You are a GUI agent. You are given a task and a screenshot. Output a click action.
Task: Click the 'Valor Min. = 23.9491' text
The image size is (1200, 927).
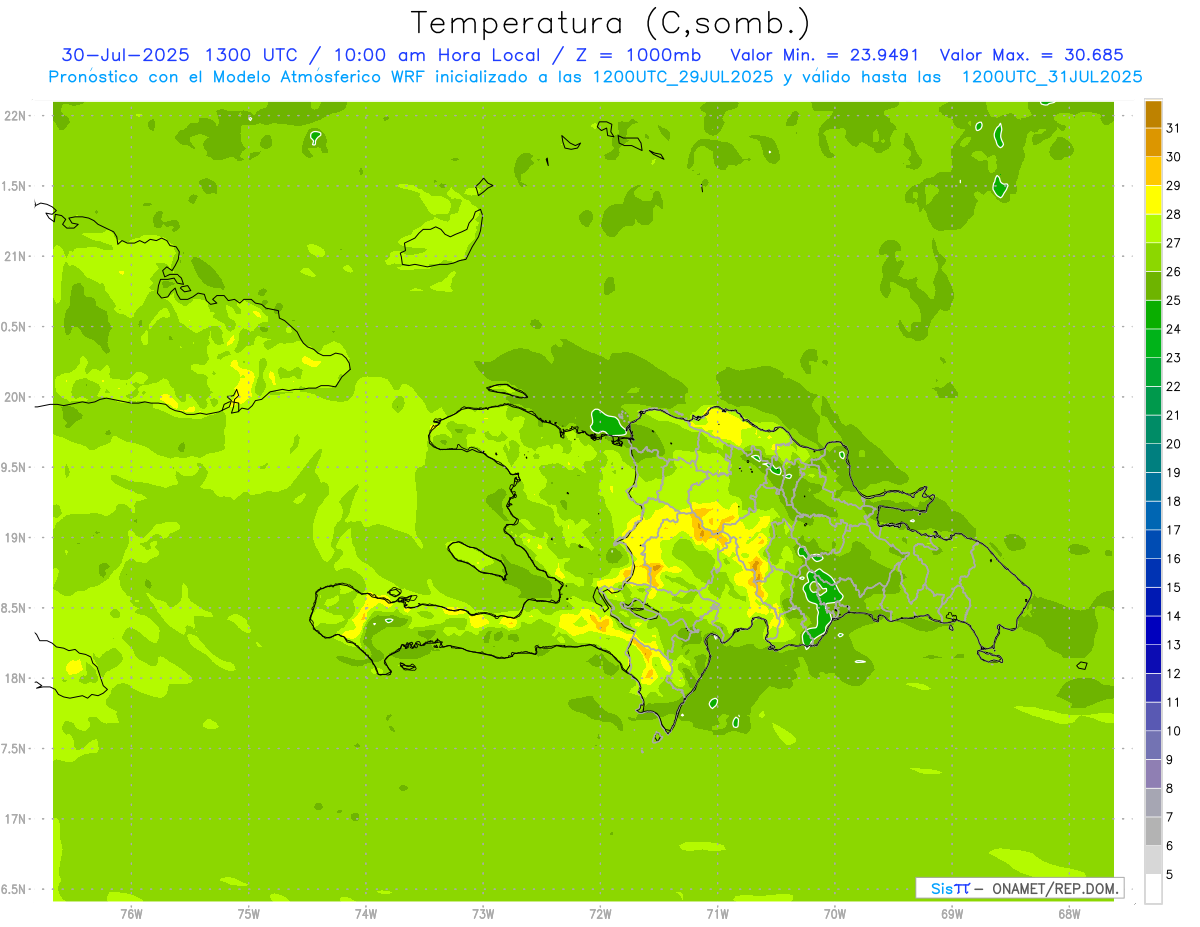825,55
